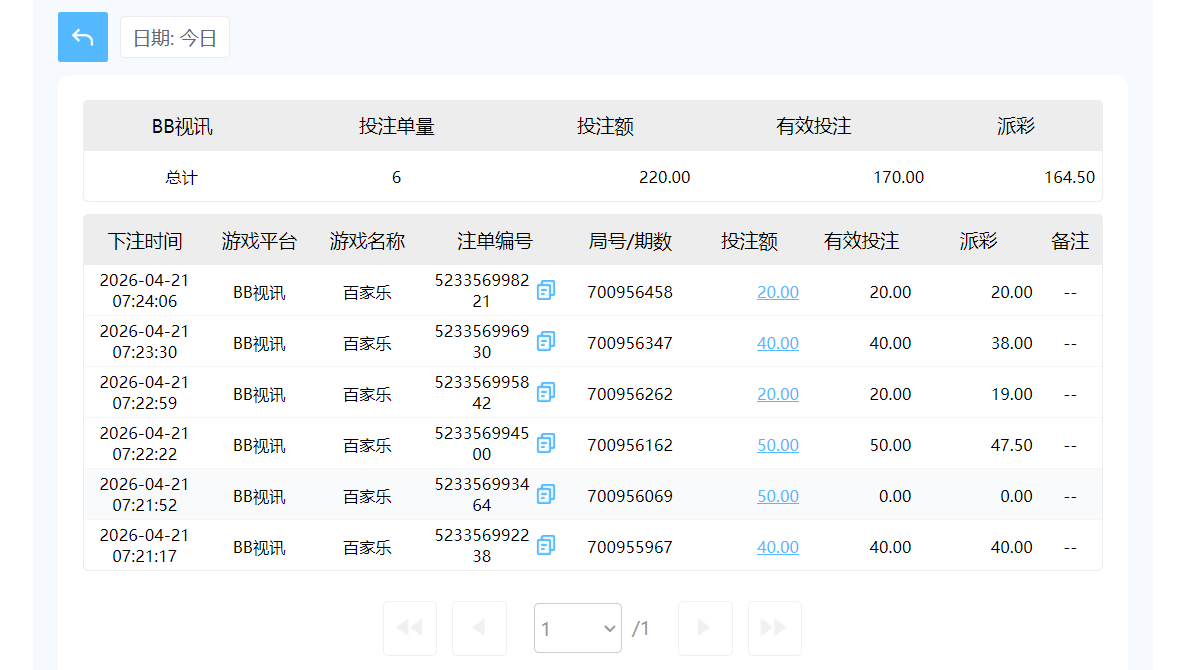This screenshot has width=1192, height=670.
Task: Select bet time 2026-04-21 07:21:52
Action: [144, 494]
